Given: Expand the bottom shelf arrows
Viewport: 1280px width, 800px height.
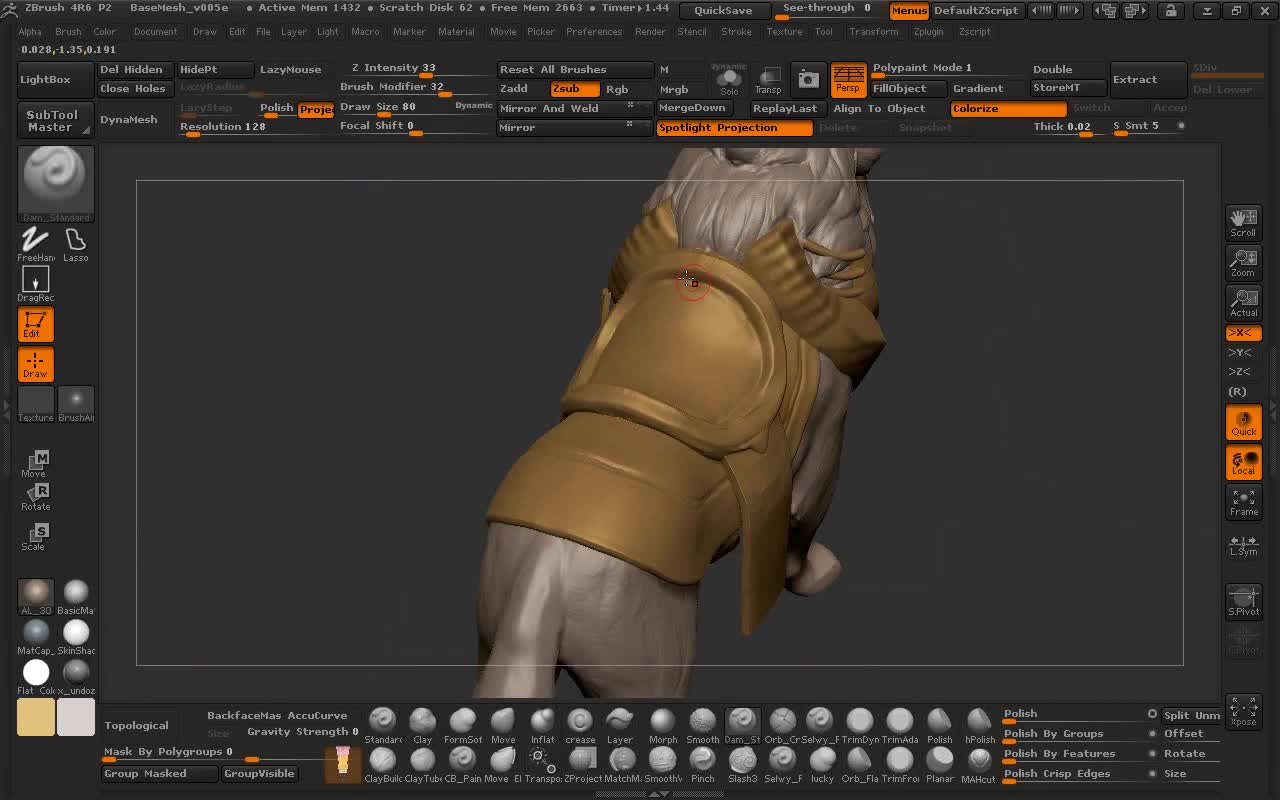Looking at the screenshot, I should (x=658, y=794).
